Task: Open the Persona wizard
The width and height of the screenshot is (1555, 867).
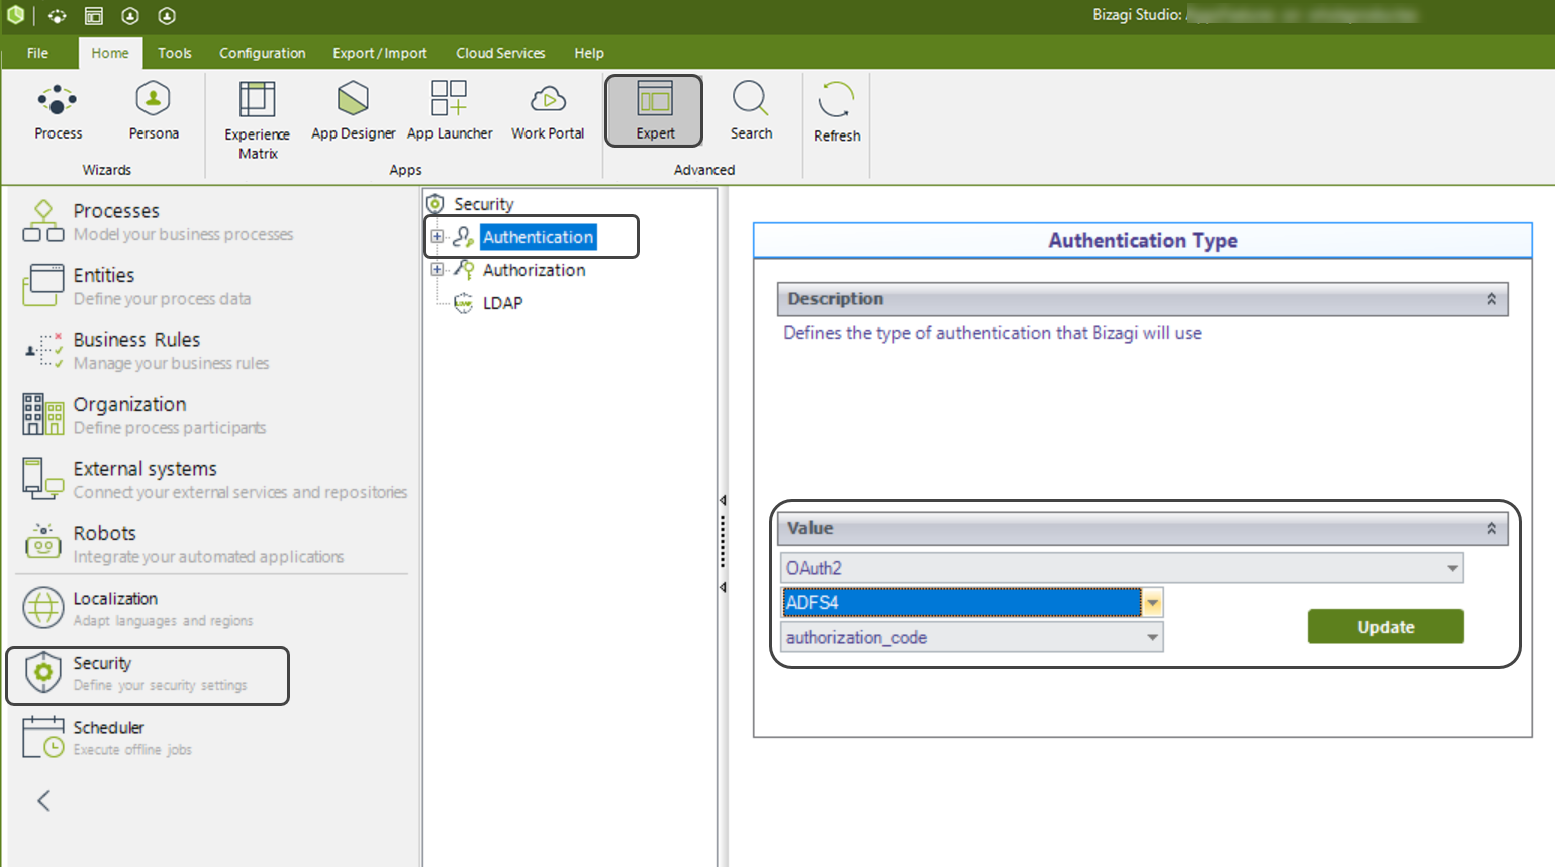Action: click(153, 112)
